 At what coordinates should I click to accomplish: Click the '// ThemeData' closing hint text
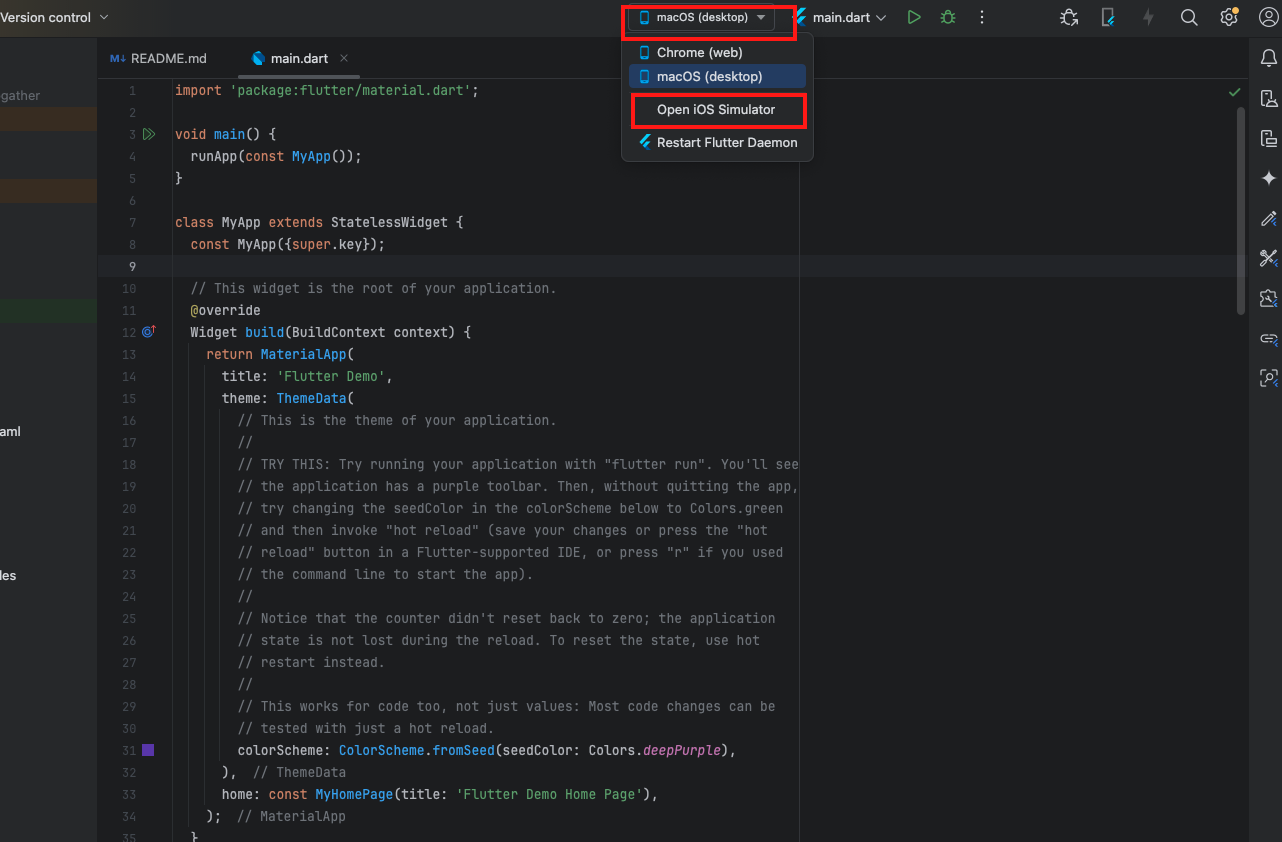click(299, 772)
